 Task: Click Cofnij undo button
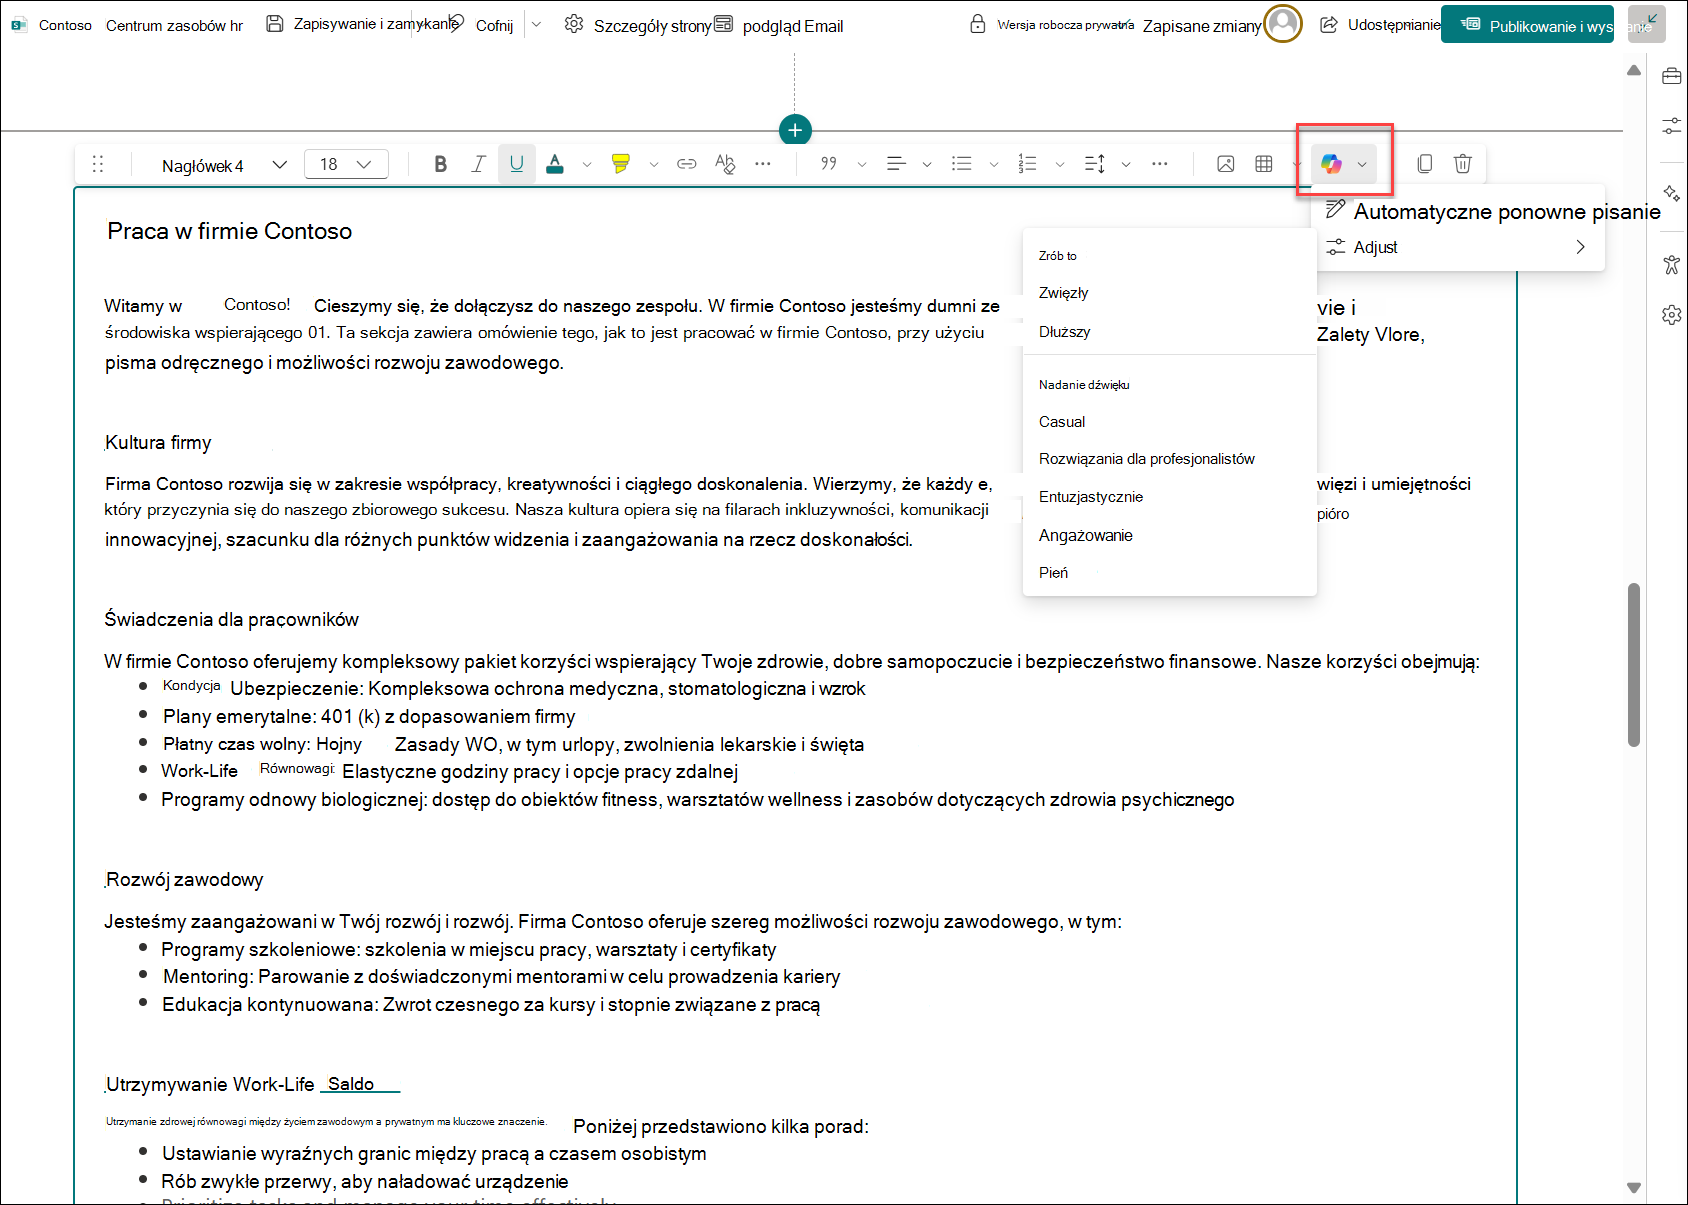point(483,25)
